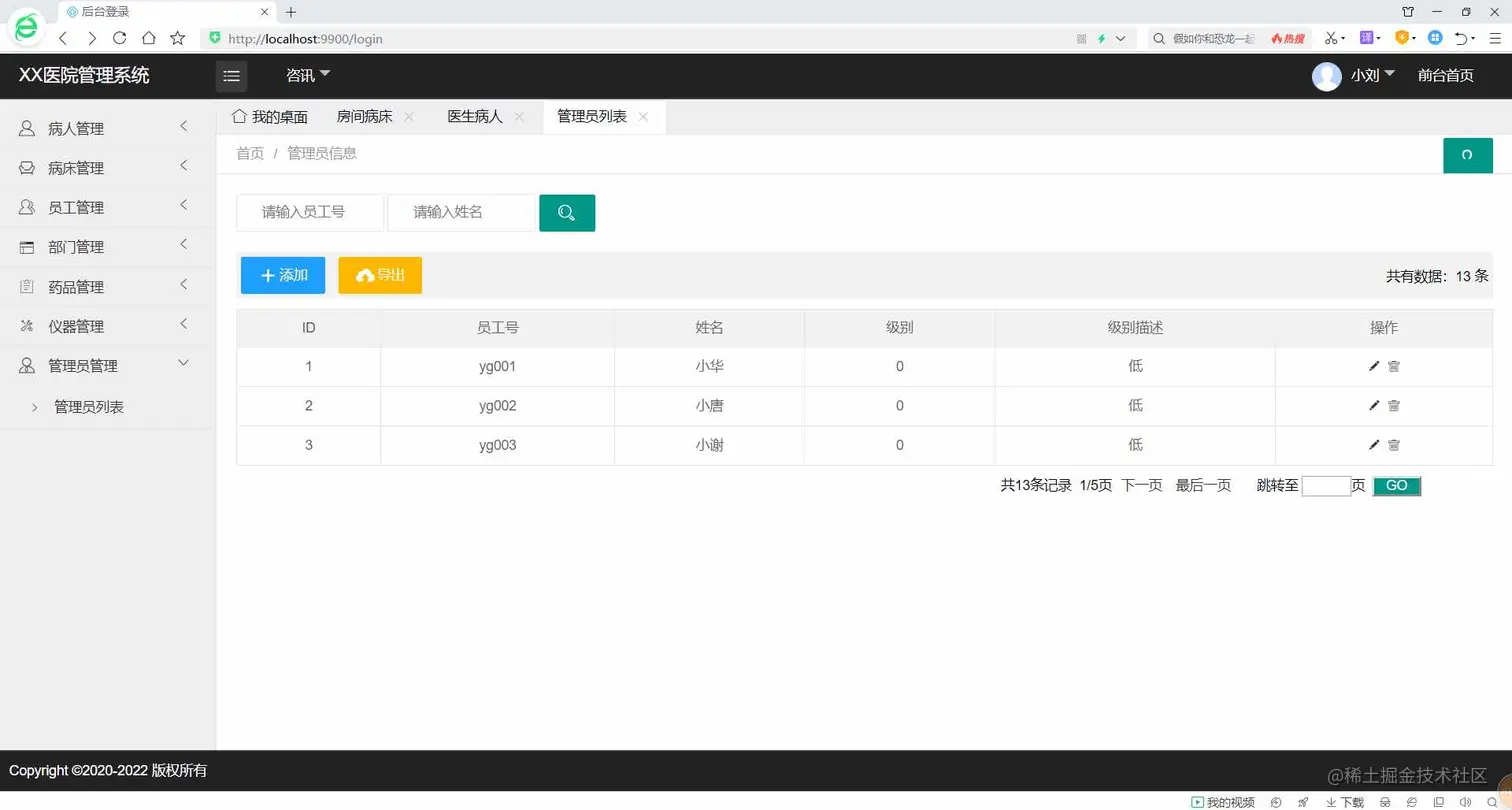Focus the 请输入姓名 input field
The height and width of the screenshot is (810, 1512).
pyautogui.click(x=461, y=212)
